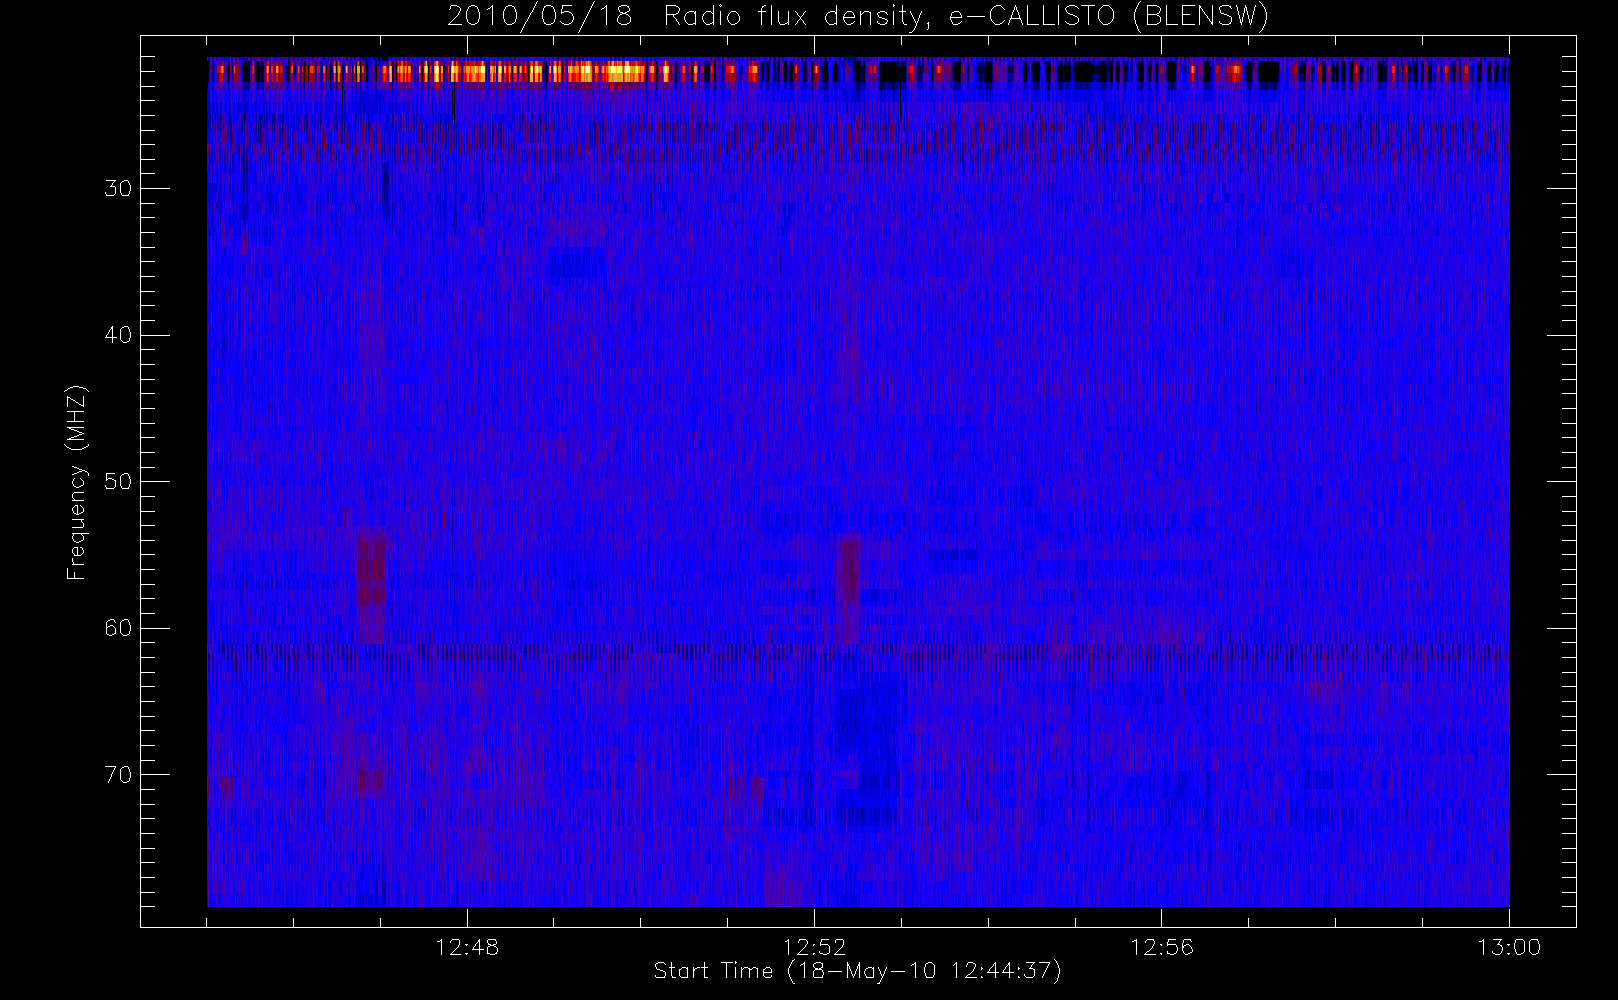Select the 40 frequency tick label

118,335
